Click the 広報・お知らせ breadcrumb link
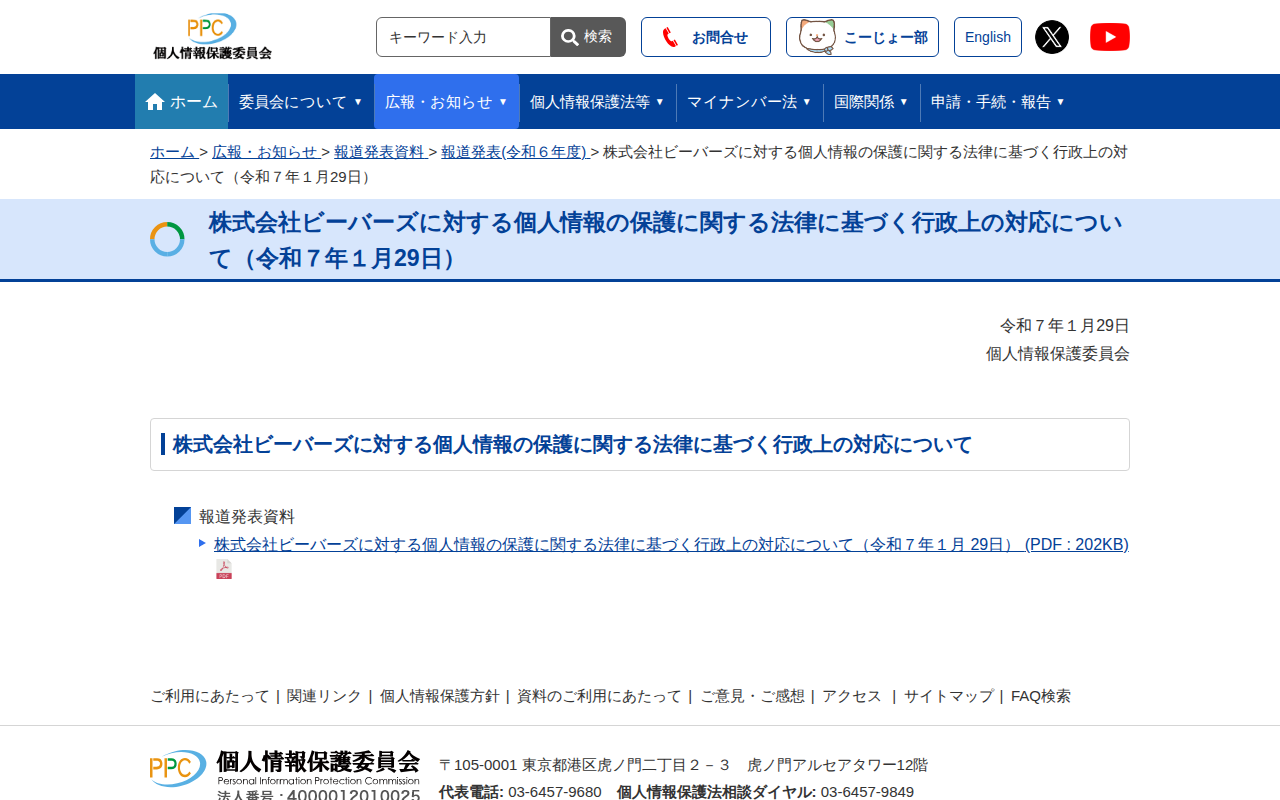 [x=265, y=152]
